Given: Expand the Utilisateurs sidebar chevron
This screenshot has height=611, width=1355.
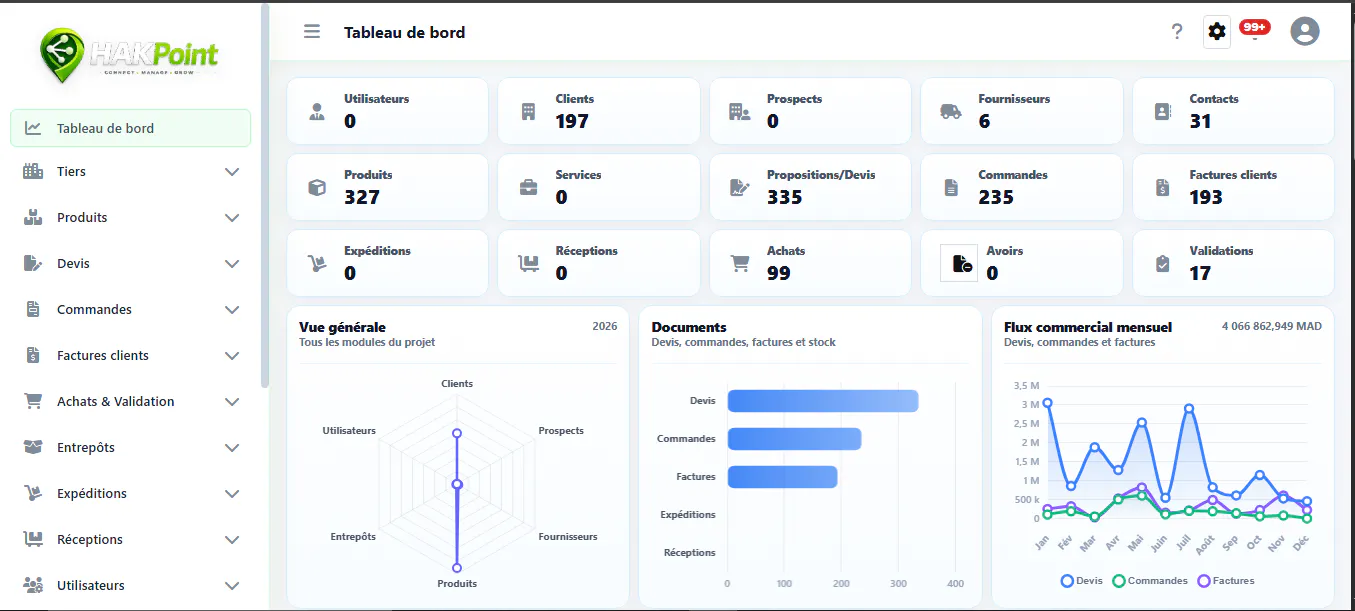Looking at the screenshot, I should (x=232, y=586).
